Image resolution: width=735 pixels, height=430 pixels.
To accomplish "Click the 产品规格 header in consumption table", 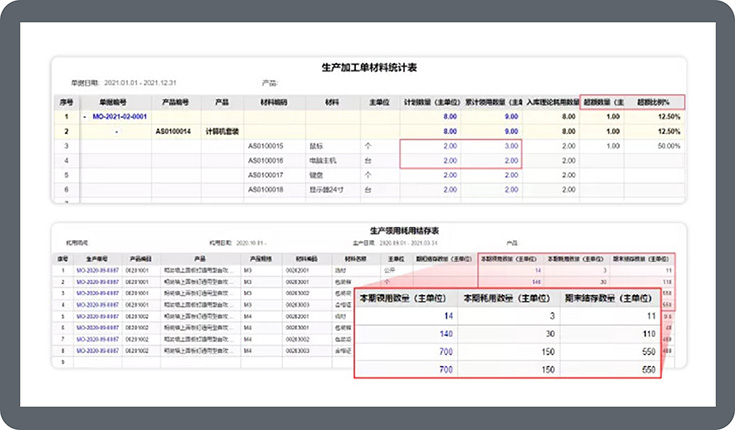I will tap(261, 259).
